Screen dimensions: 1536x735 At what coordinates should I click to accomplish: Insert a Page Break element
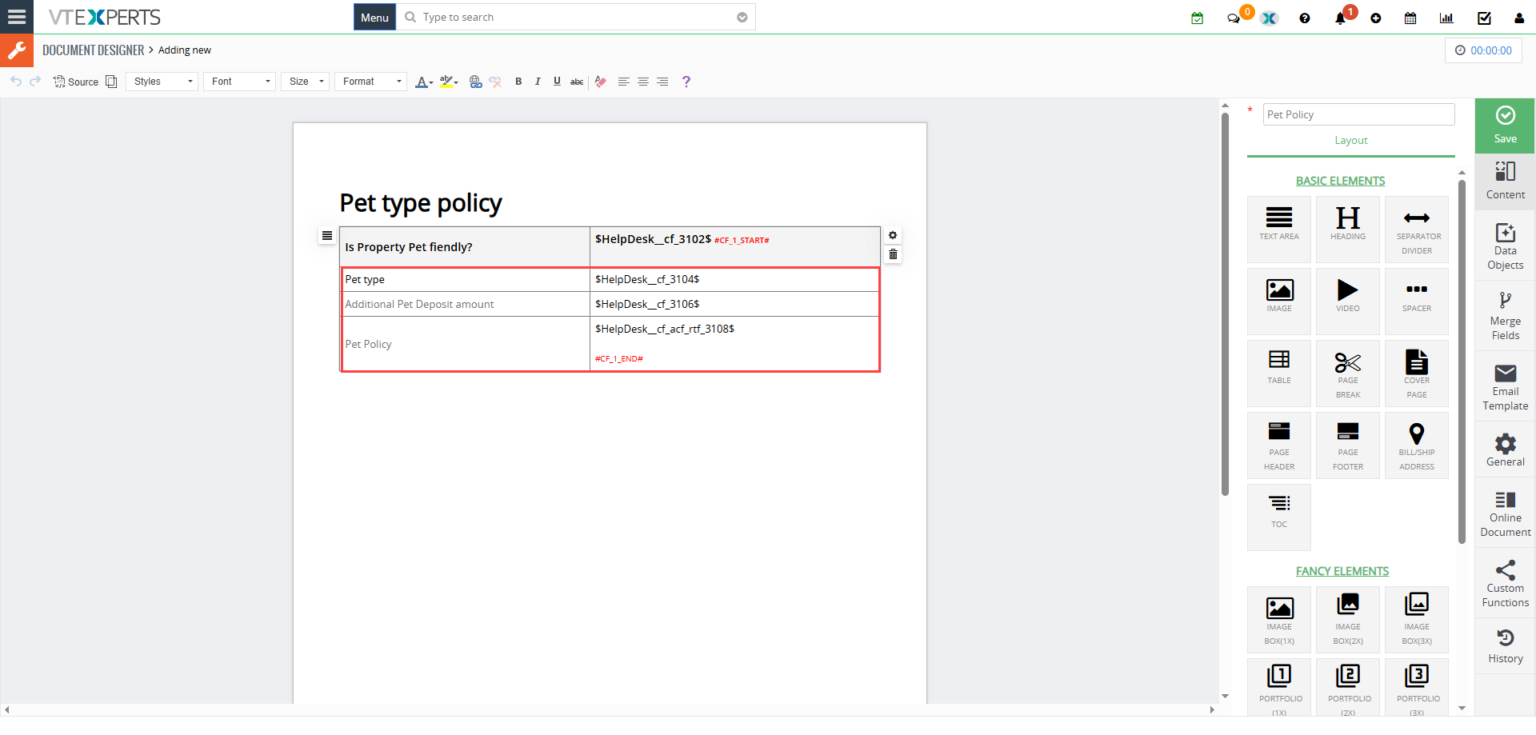point(1347,371)
